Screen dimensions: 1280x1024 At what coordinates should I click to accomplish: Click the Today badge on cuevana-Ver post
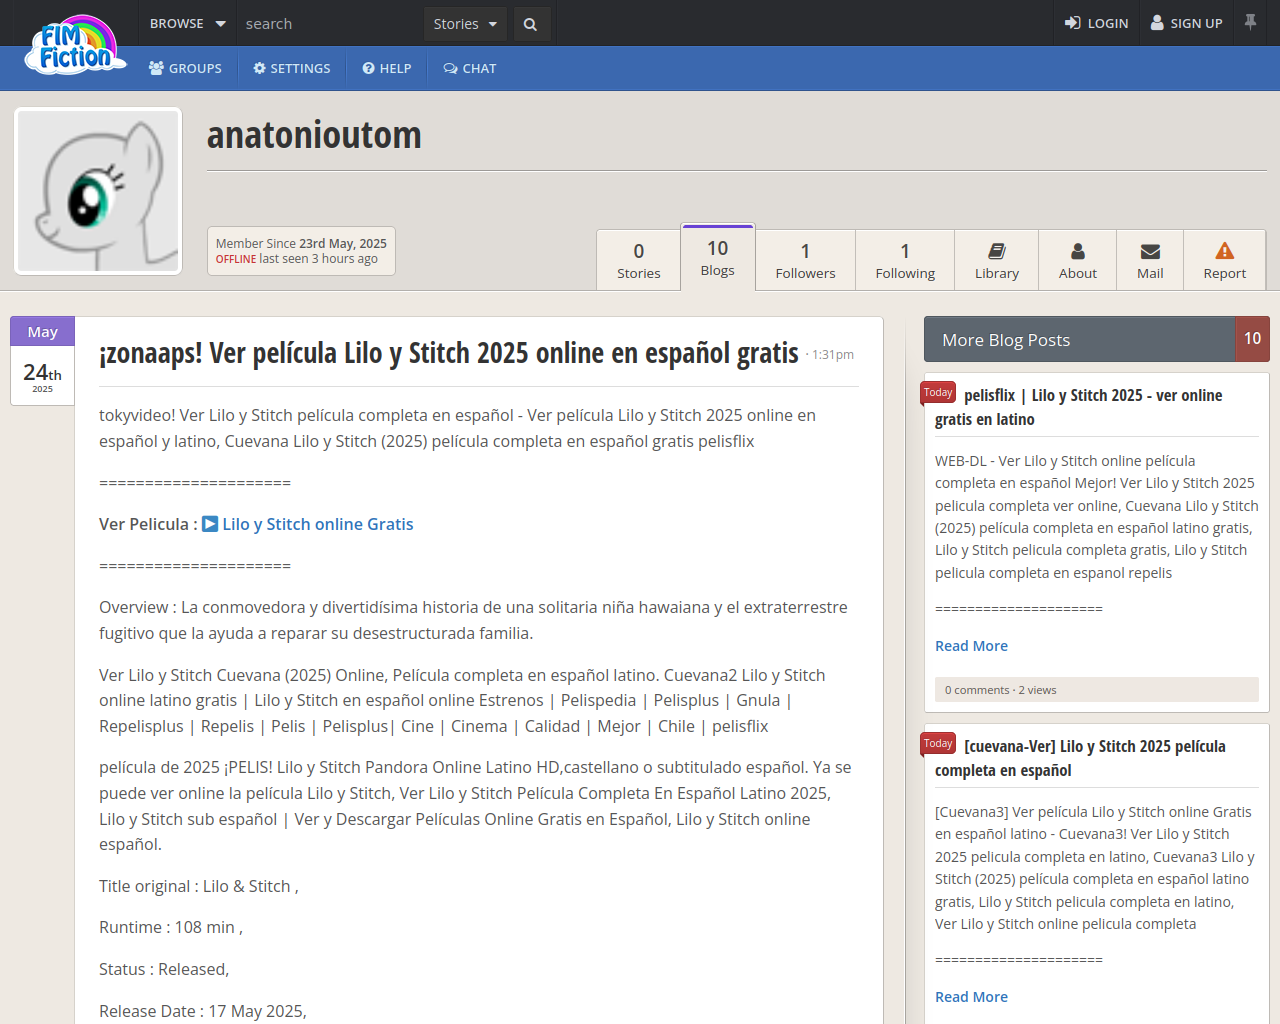(x=938, y=744)
